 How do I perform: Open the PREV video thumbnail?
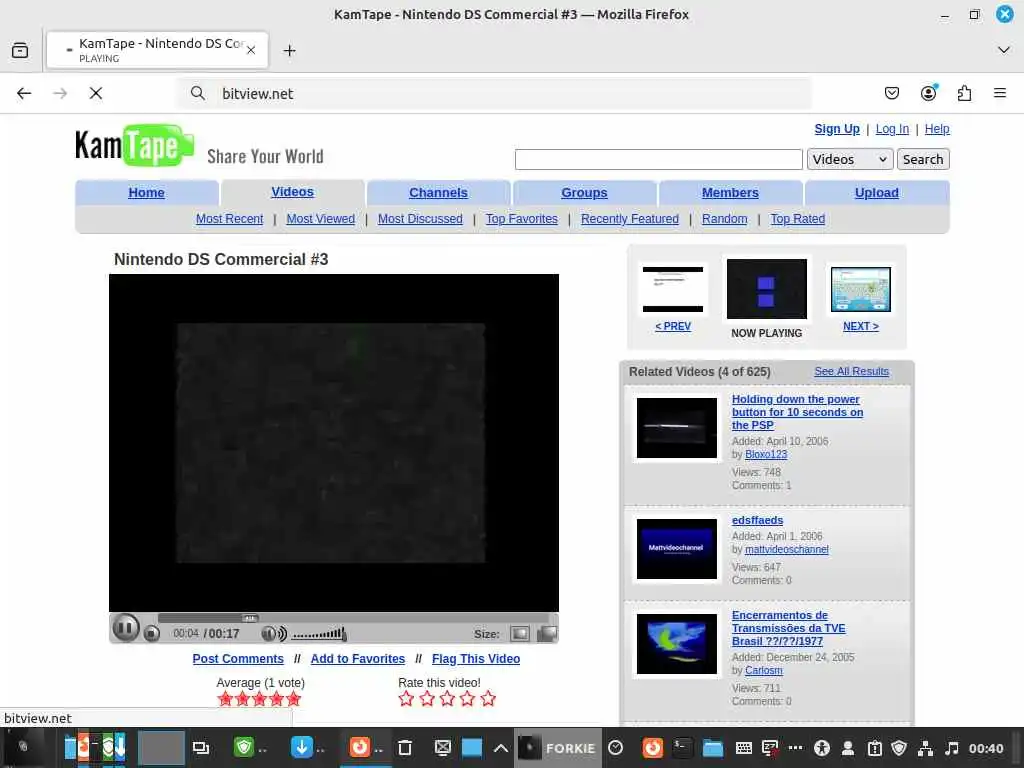point(673,289)
